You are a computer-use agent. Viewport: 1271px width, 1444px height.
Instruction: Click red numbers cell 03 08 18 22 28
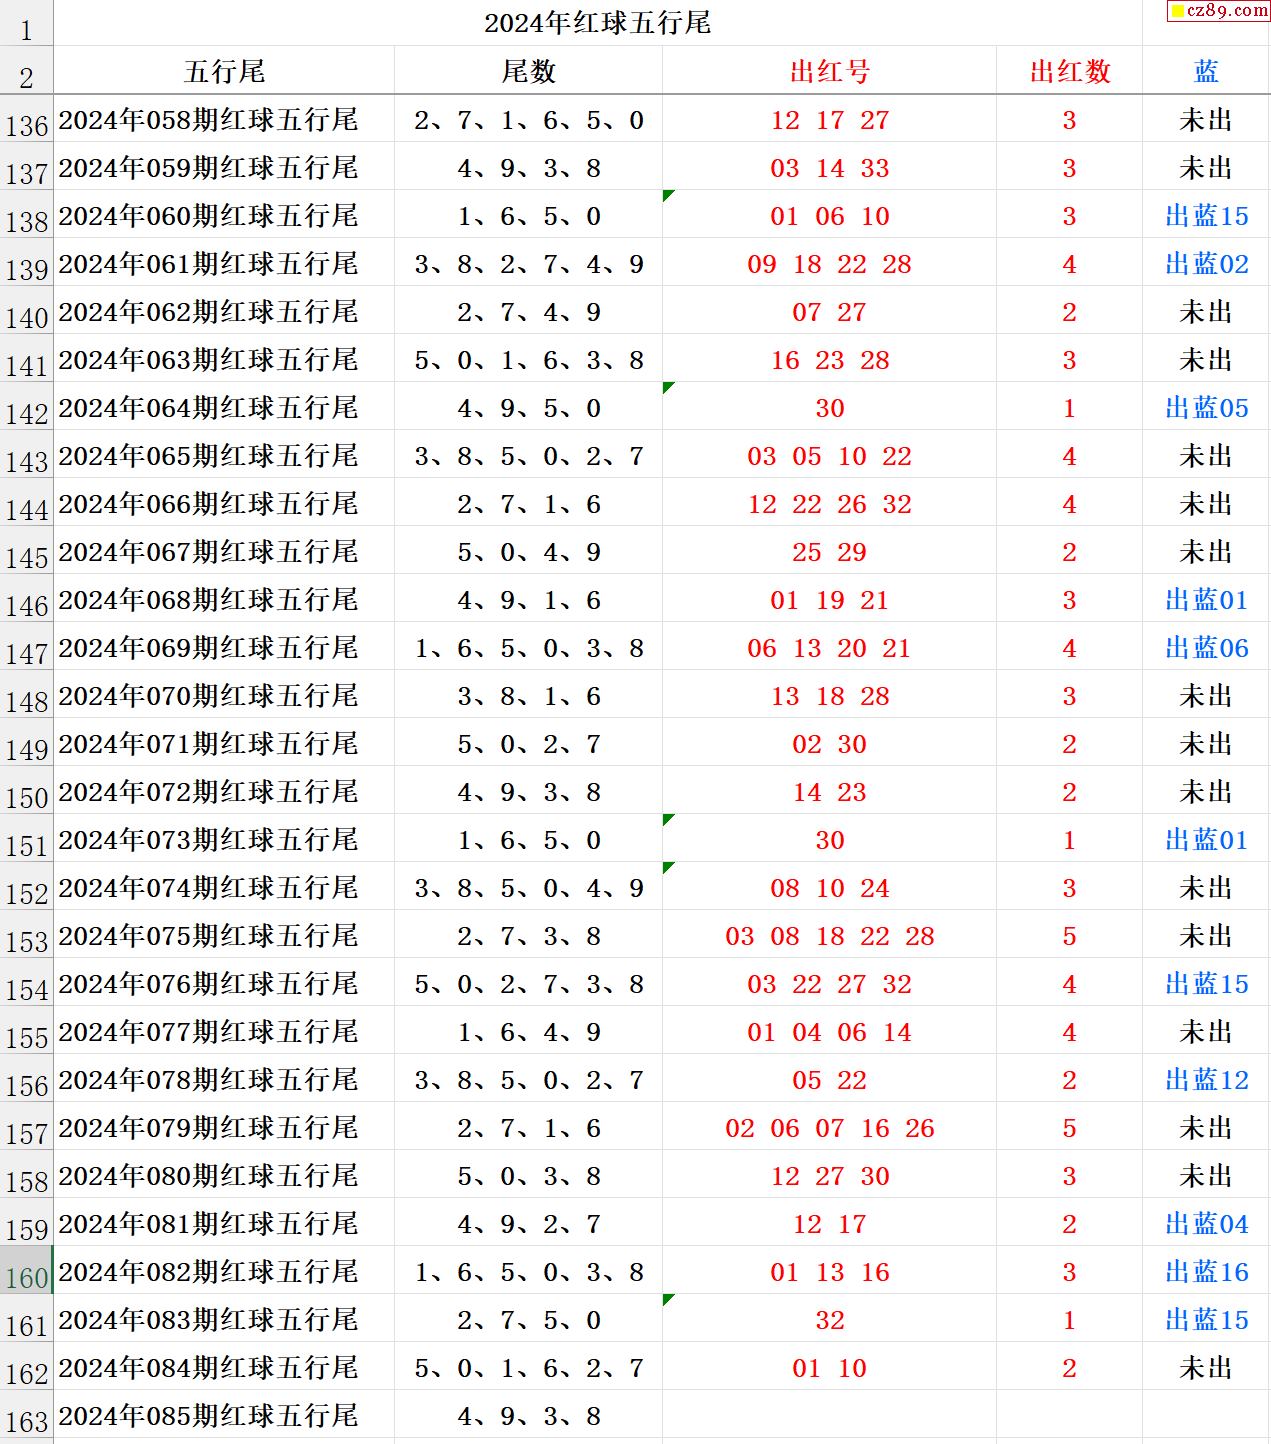click(829, 936)
